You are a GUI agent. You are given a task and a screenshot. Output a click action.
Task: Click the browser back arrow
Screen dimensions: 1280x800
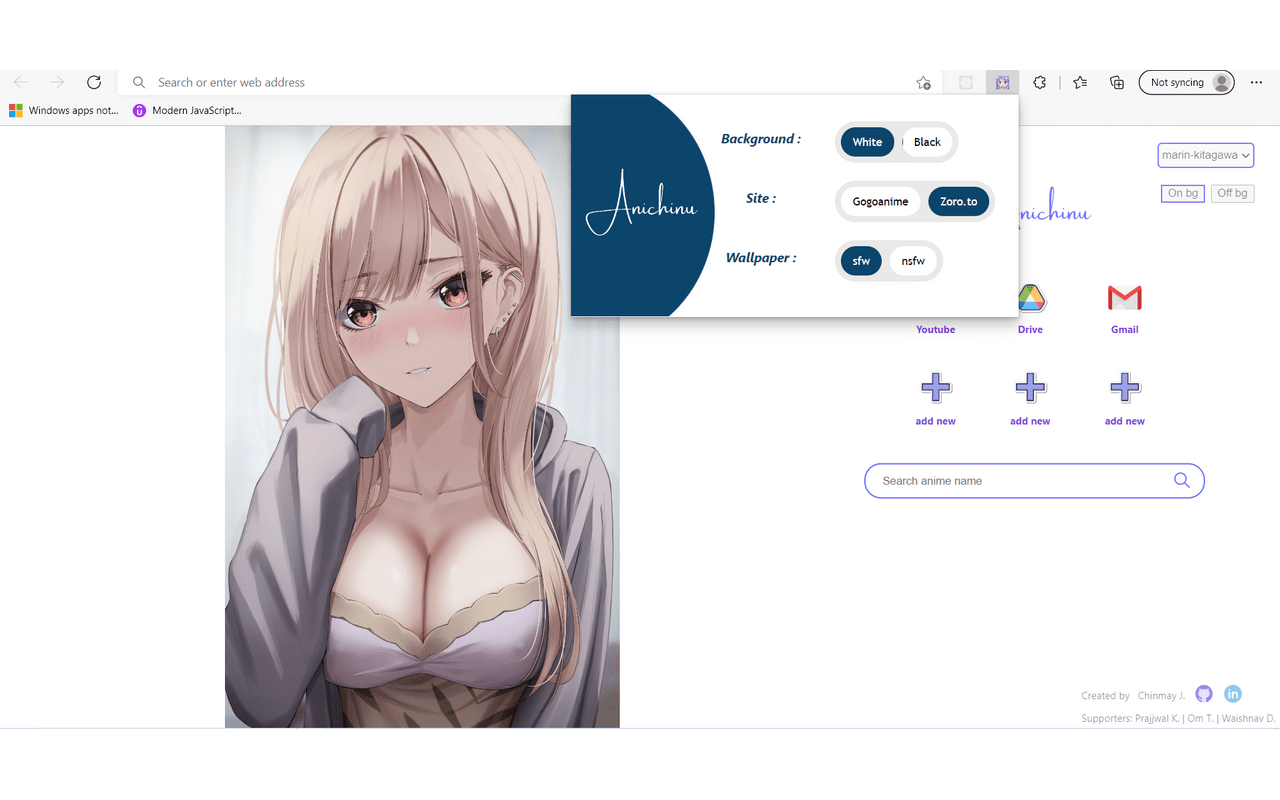tap(20, 82)
